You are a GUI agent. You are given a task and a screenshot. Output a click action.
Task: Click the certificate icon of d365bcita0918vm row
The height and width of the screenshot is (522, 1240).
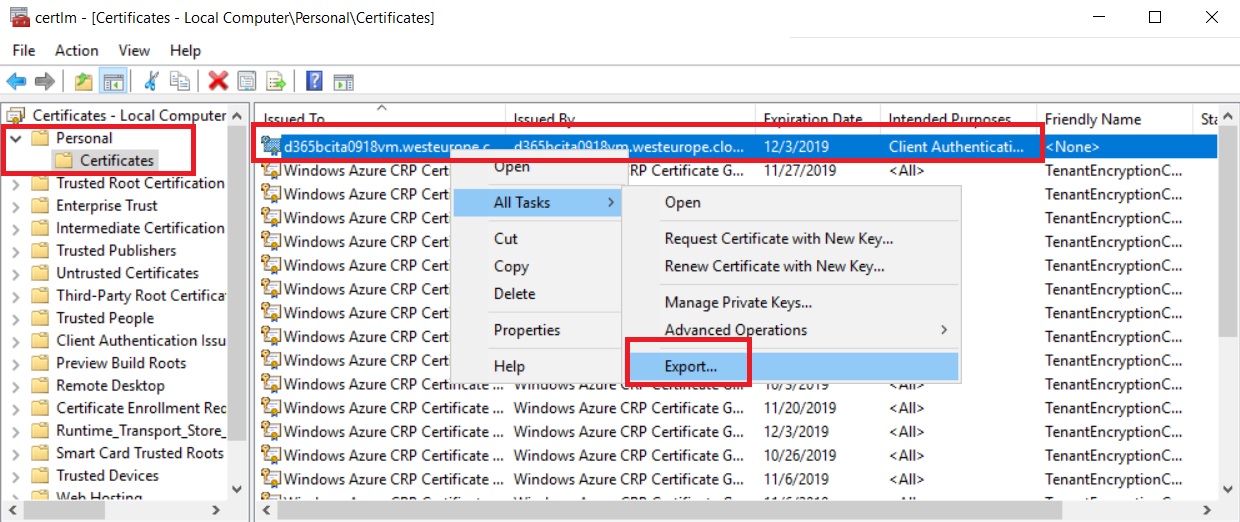tap(271, 147)
